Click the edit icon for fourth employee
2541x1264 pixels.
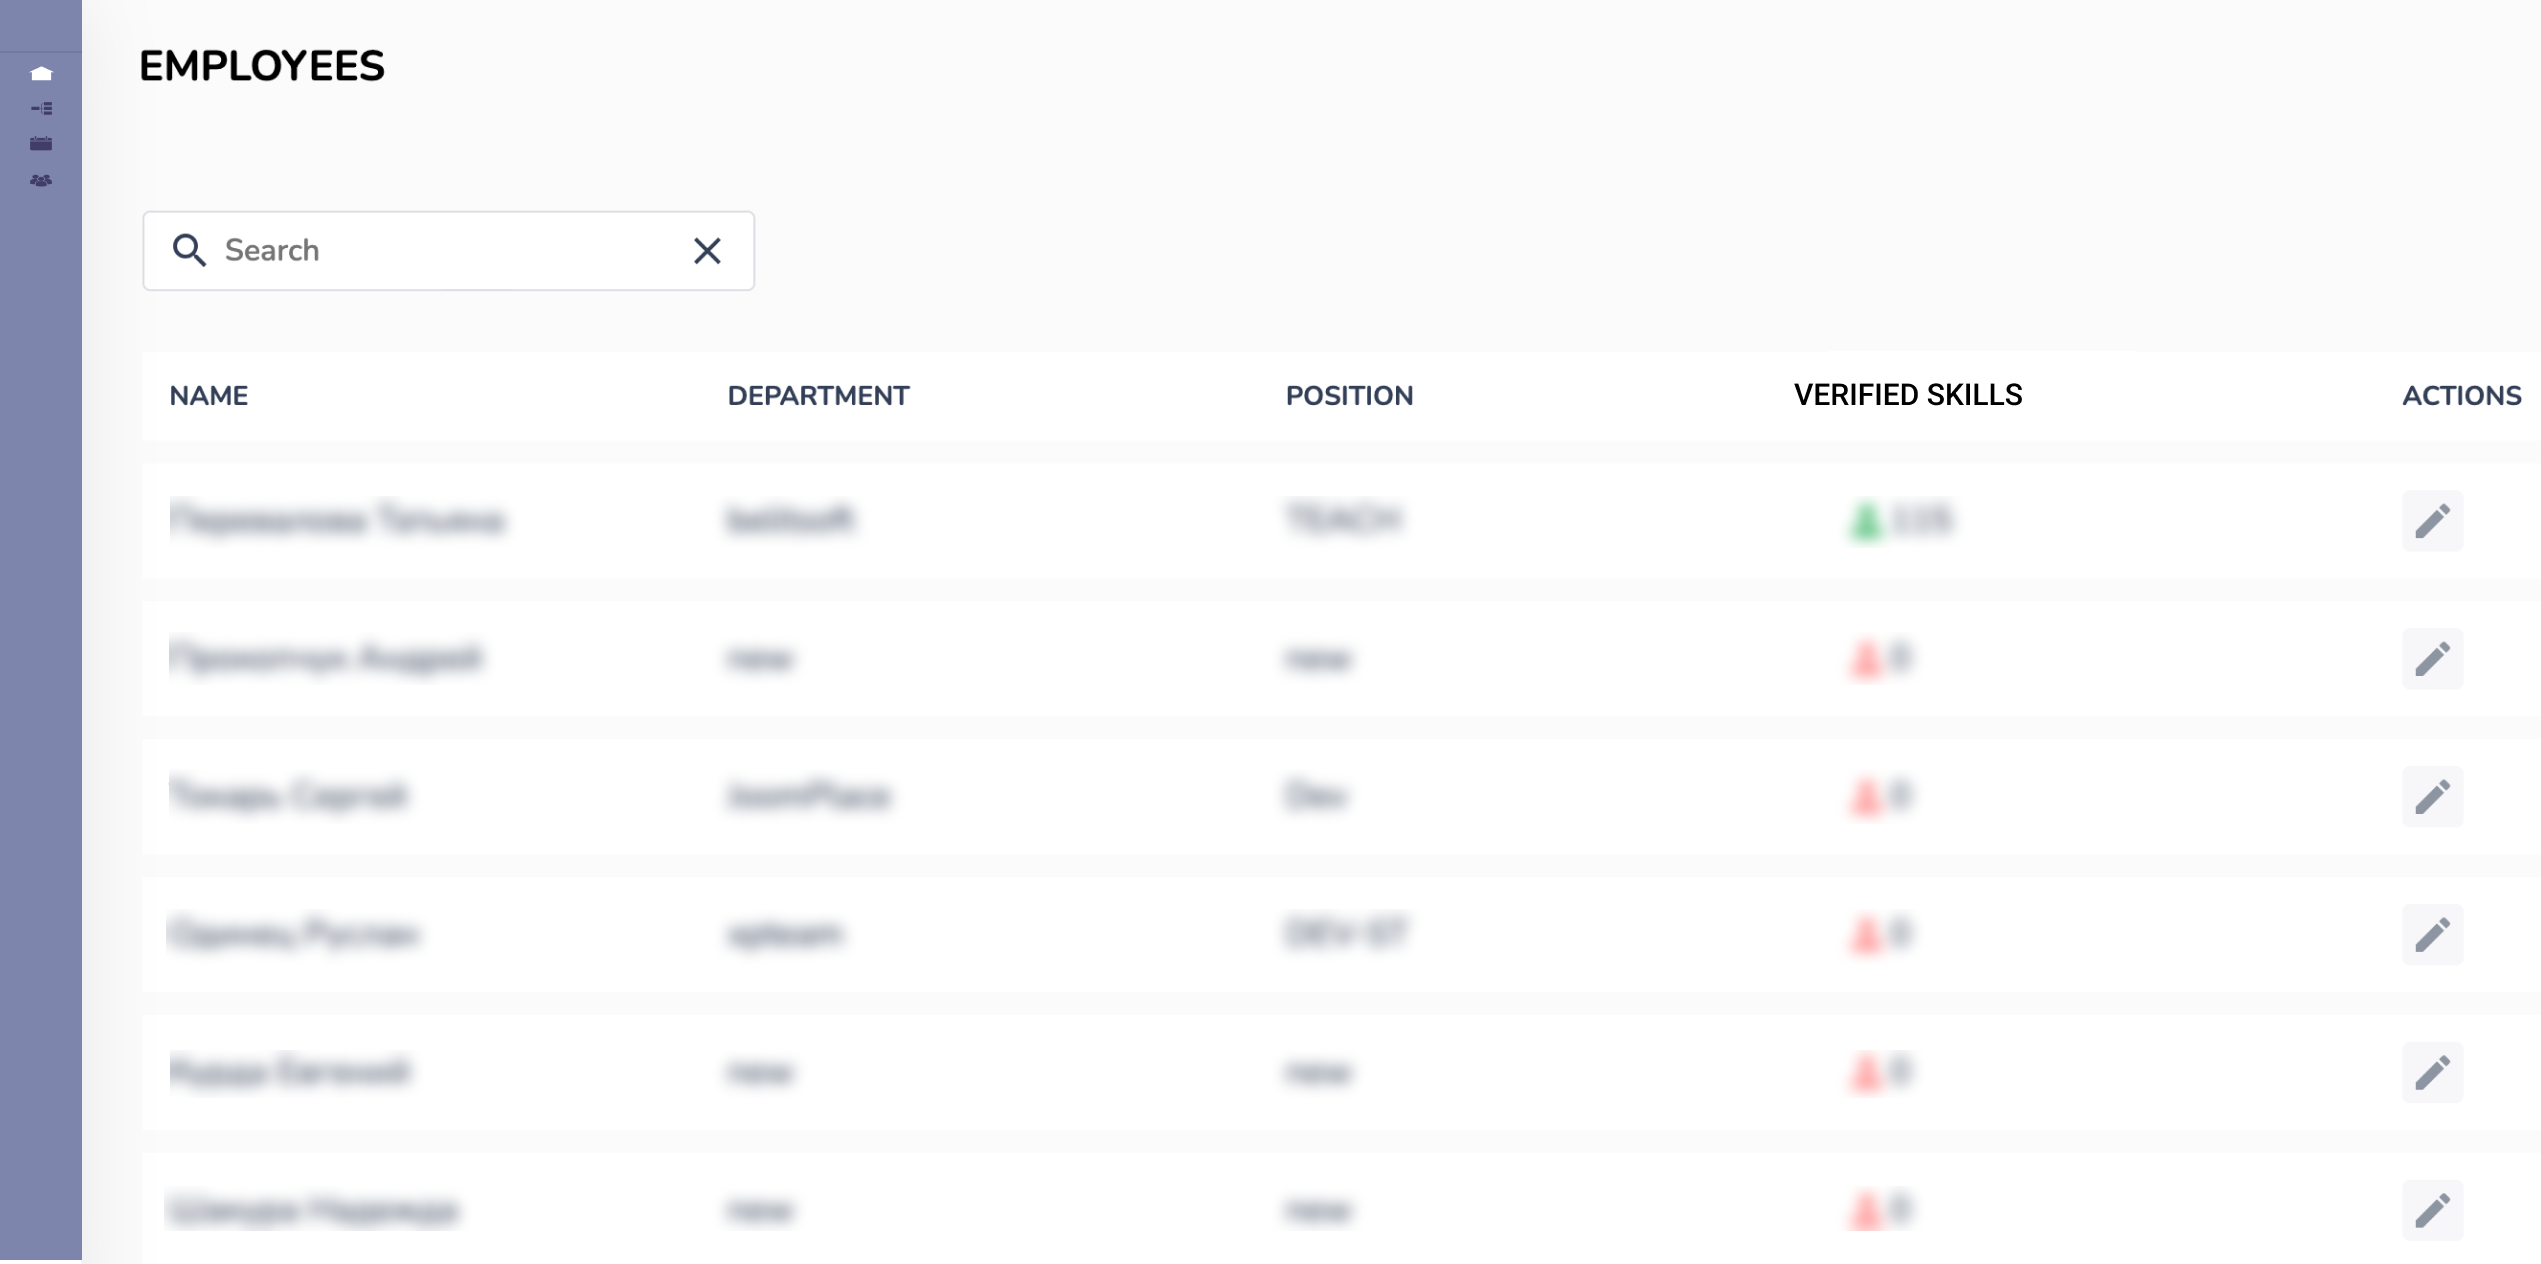[2431, 933]
